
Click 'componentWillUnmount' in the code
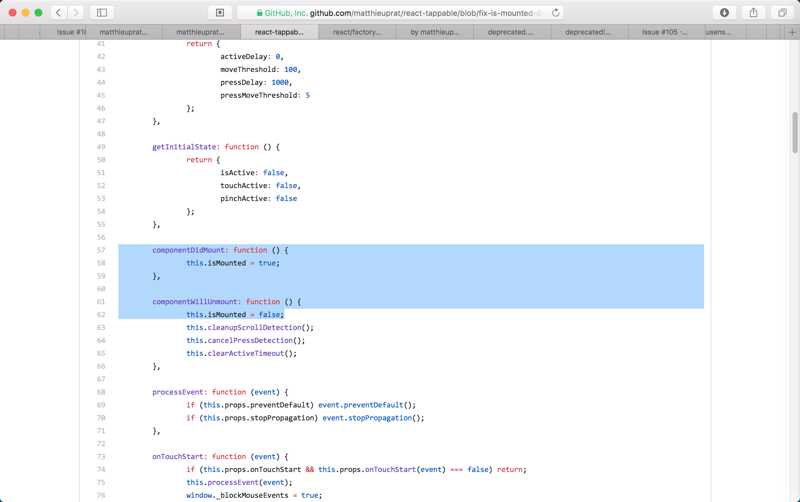pyautogui.click(x=195, y=302)
